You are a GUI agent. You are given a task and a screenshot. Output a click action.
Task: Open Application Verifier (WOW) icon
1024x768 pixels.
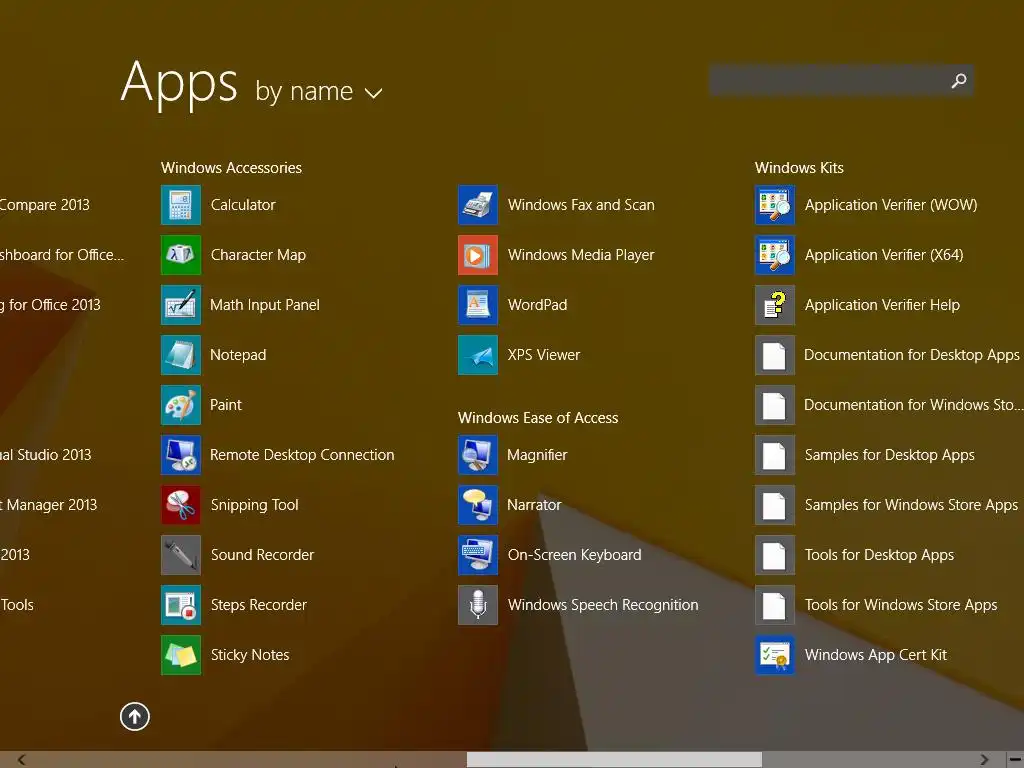(775, 205)
